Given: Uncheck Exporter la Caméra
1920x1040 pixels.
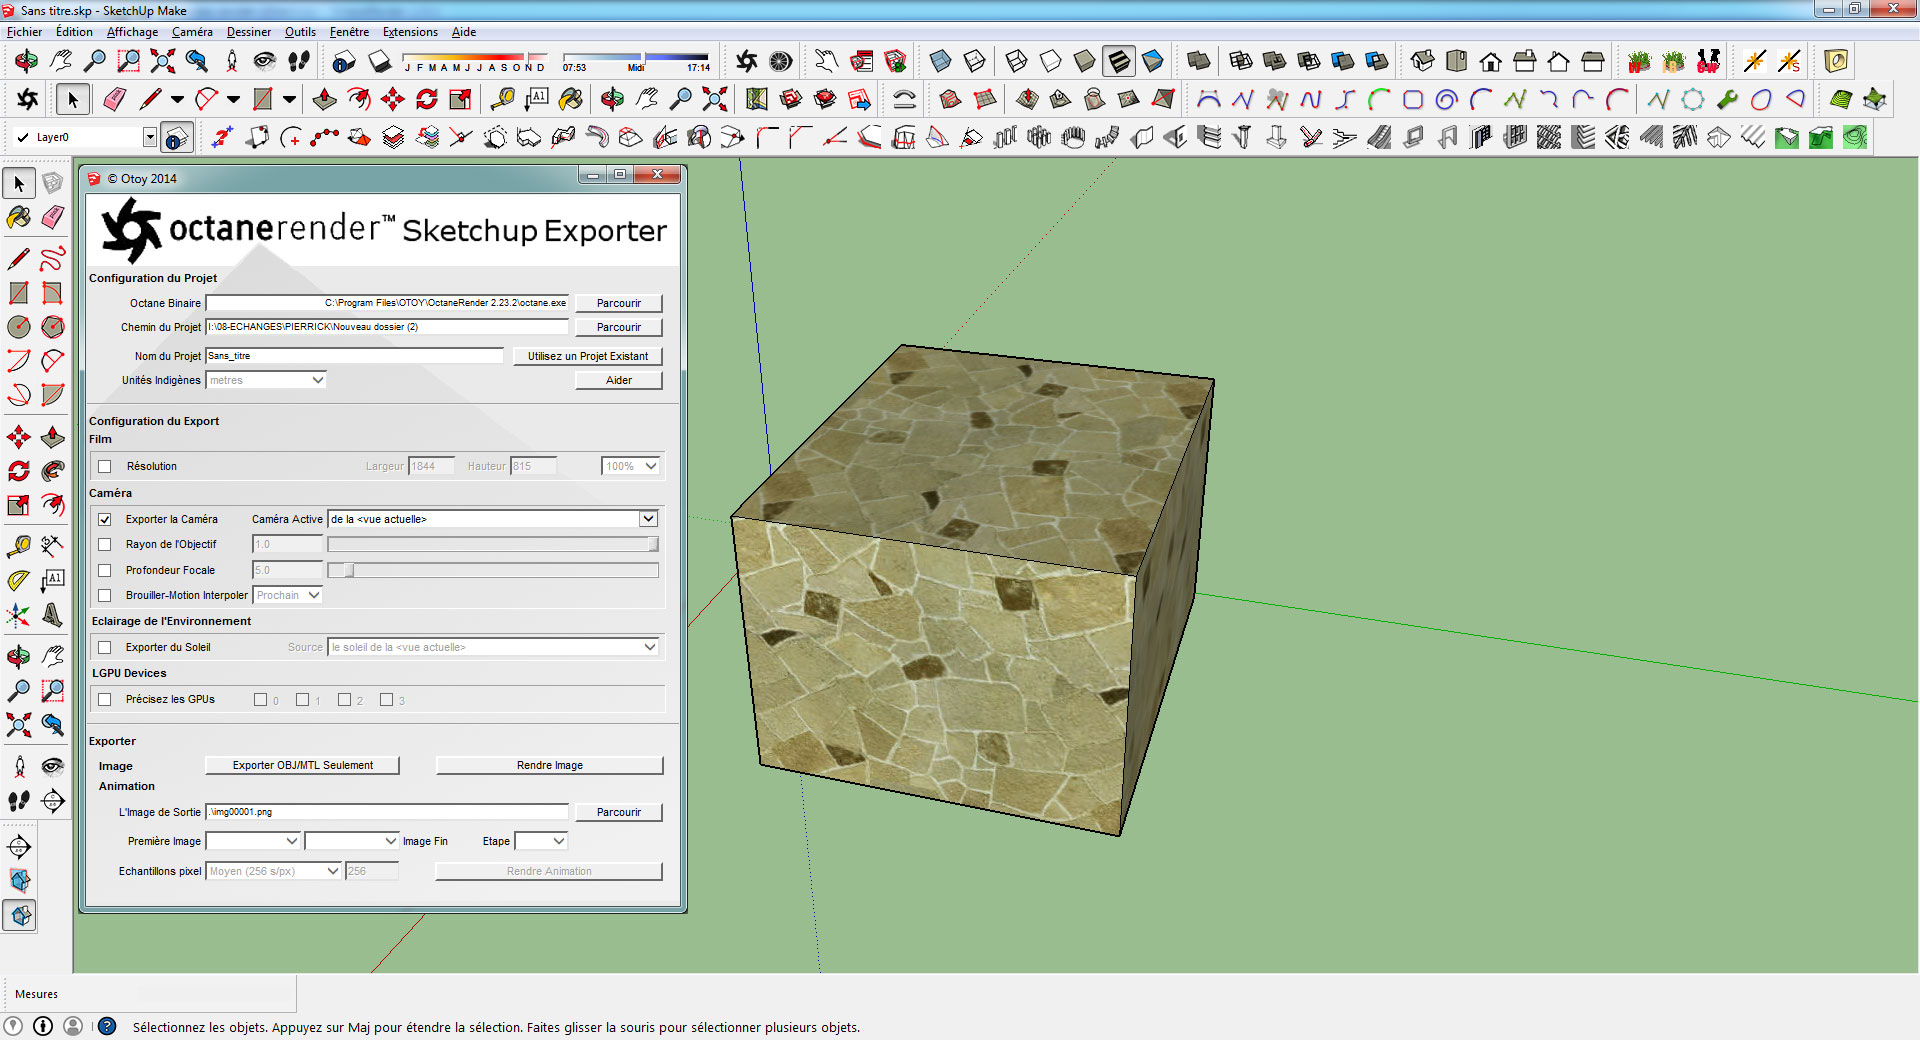Looking at the screenshot, I should (x=105, y=520).
